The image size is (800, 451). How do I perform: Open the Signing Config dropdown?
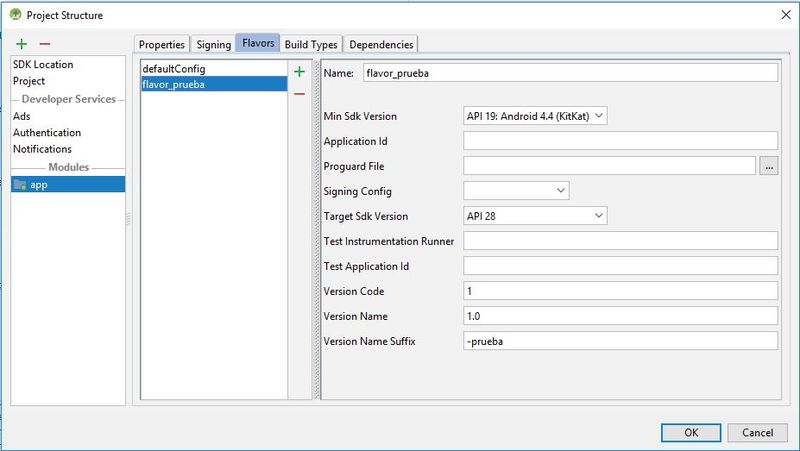516,191
